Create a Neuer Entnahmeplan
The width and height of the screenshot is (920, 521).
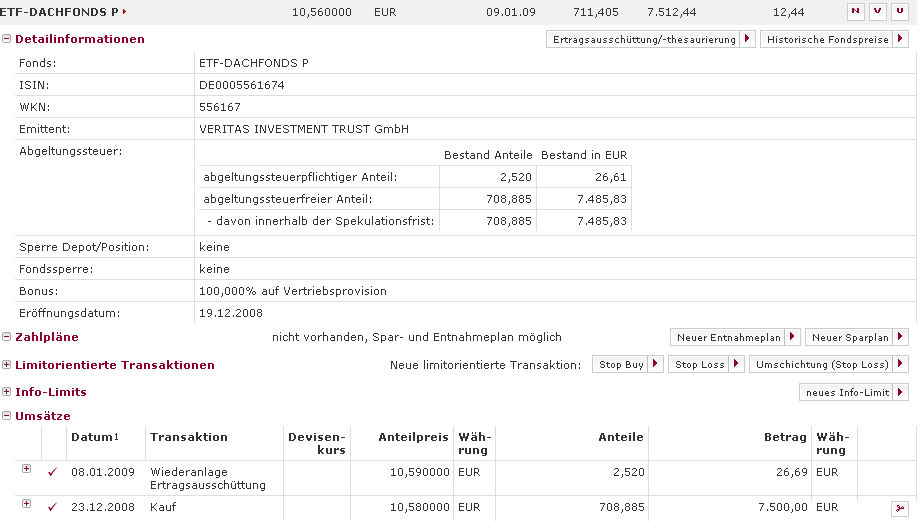point(727,337)
